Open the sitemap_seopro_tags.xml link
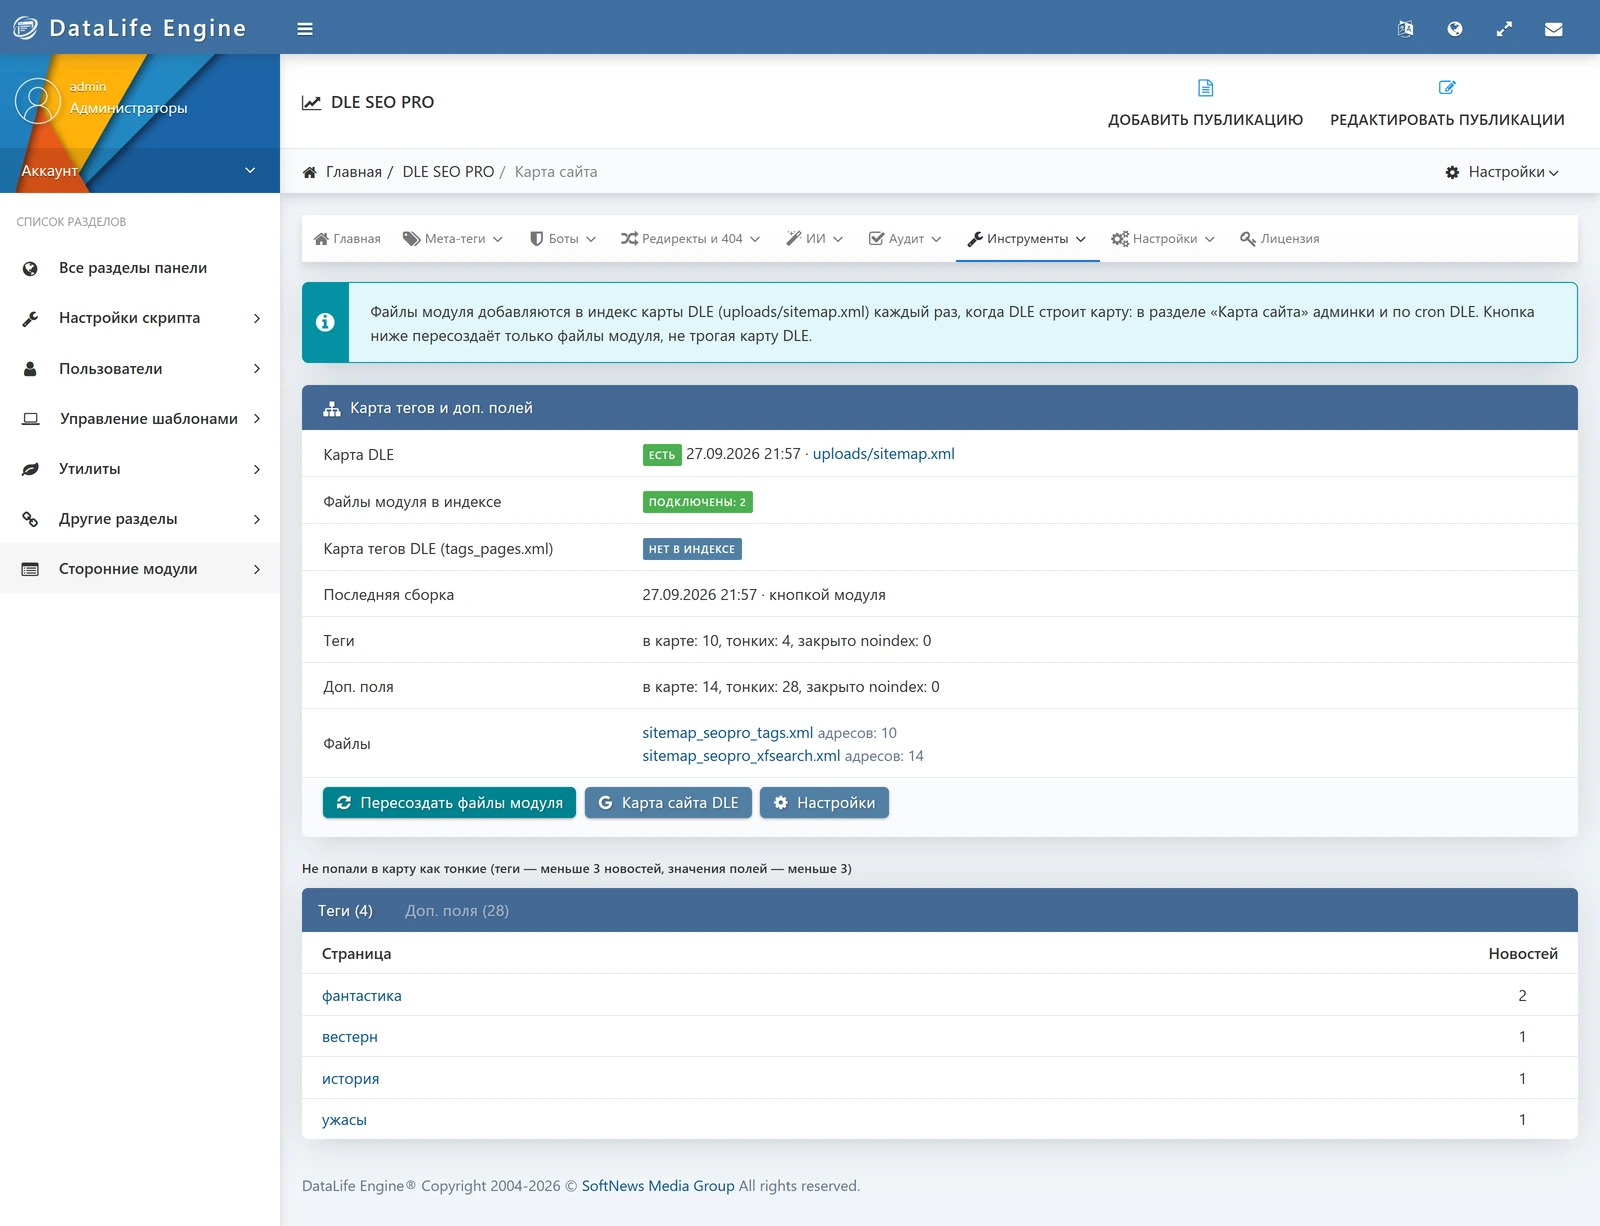Viewport: 1600px width, 1226px height. coord(727,733)
